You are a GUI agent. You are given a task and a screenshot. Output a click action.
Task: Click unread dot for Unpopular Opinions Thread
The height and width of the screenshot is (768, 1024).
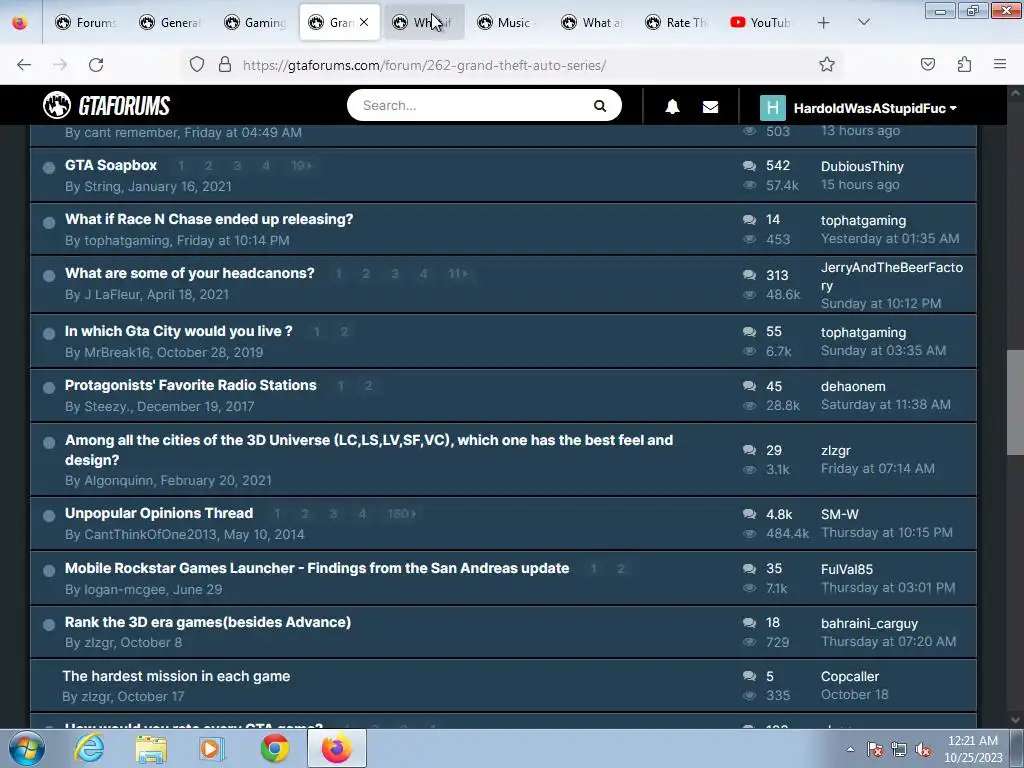click(x=49, y=516)
